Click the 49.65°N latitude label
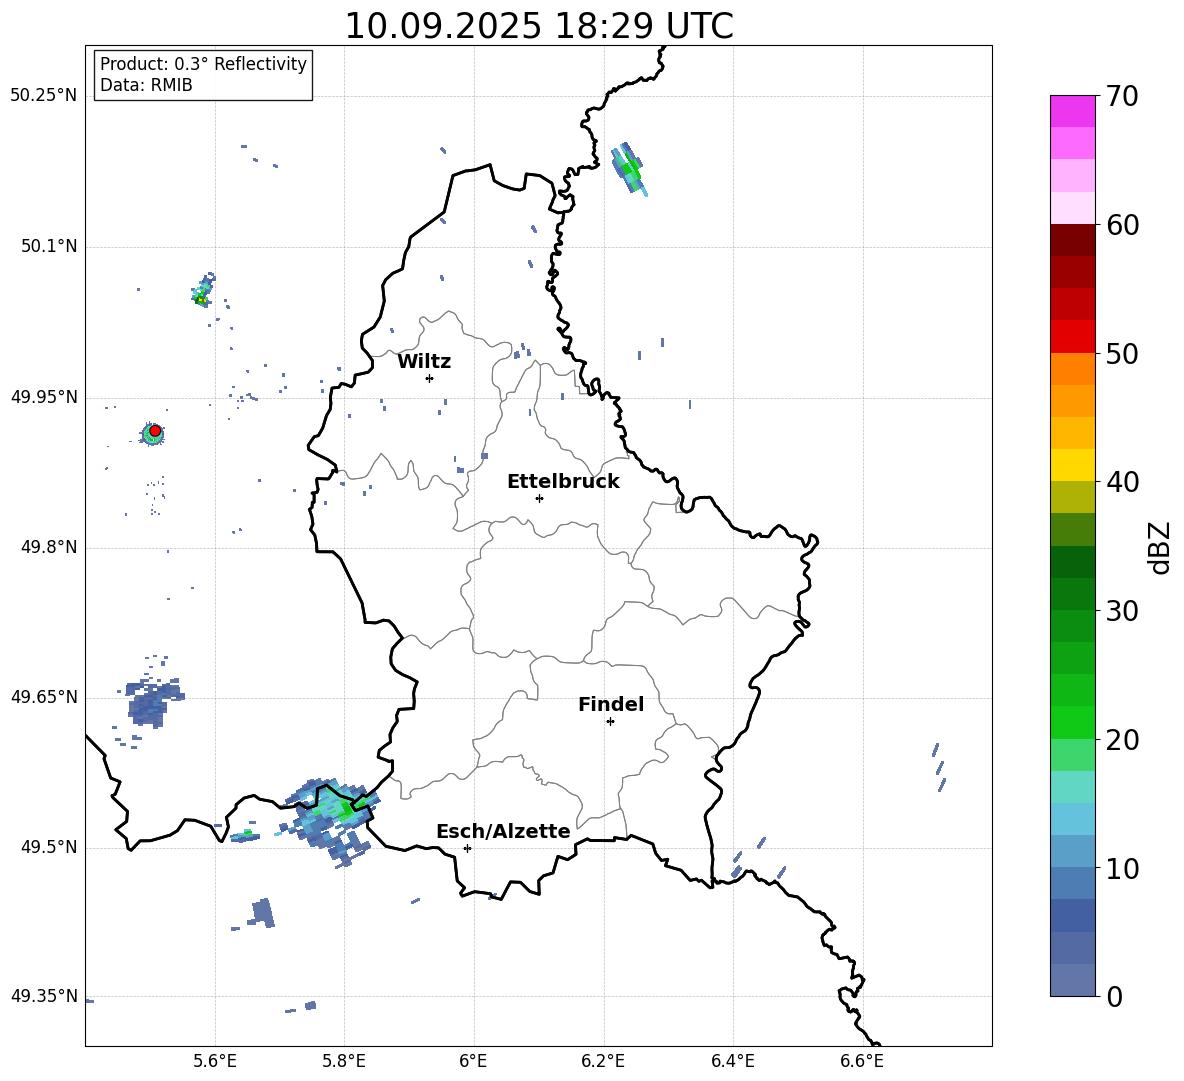The height and width of the screenshot is (1081, 1184). pos(43,696)
